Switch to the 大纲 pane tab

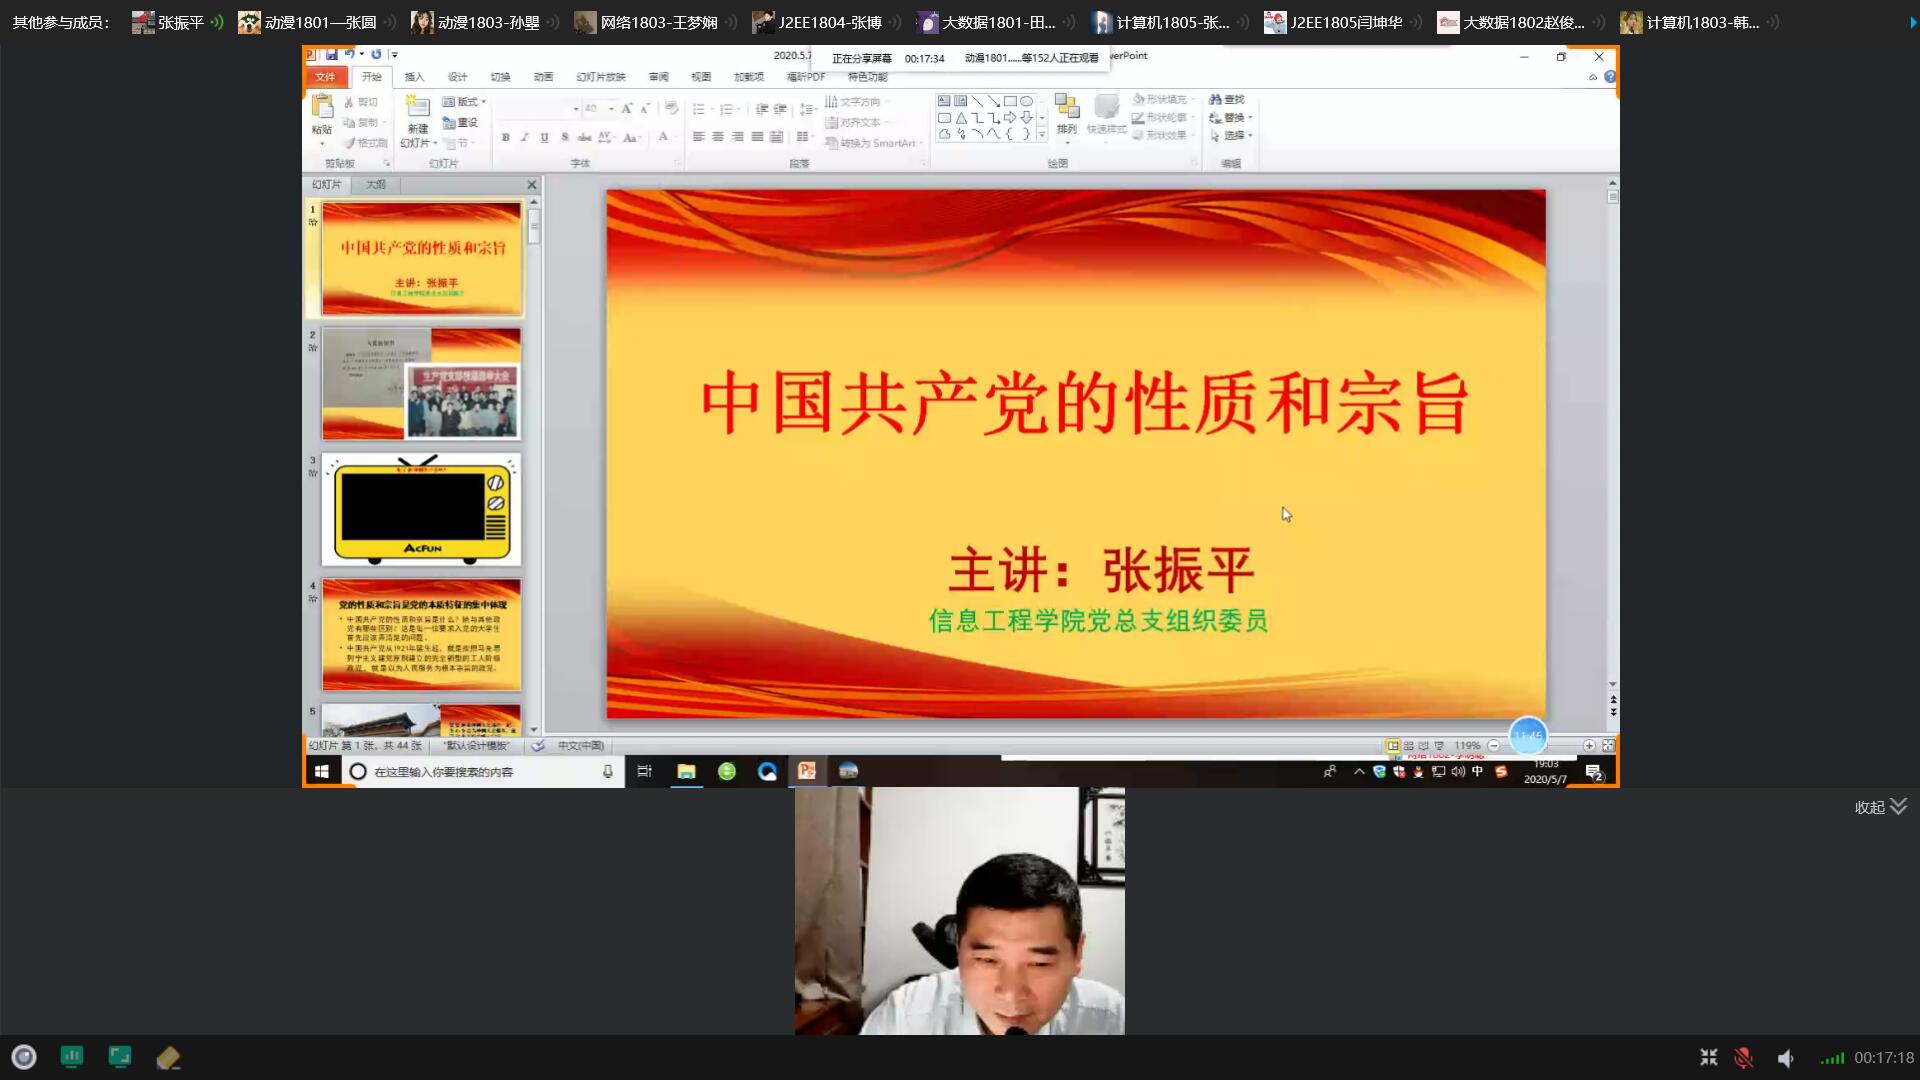coord(375,185)
